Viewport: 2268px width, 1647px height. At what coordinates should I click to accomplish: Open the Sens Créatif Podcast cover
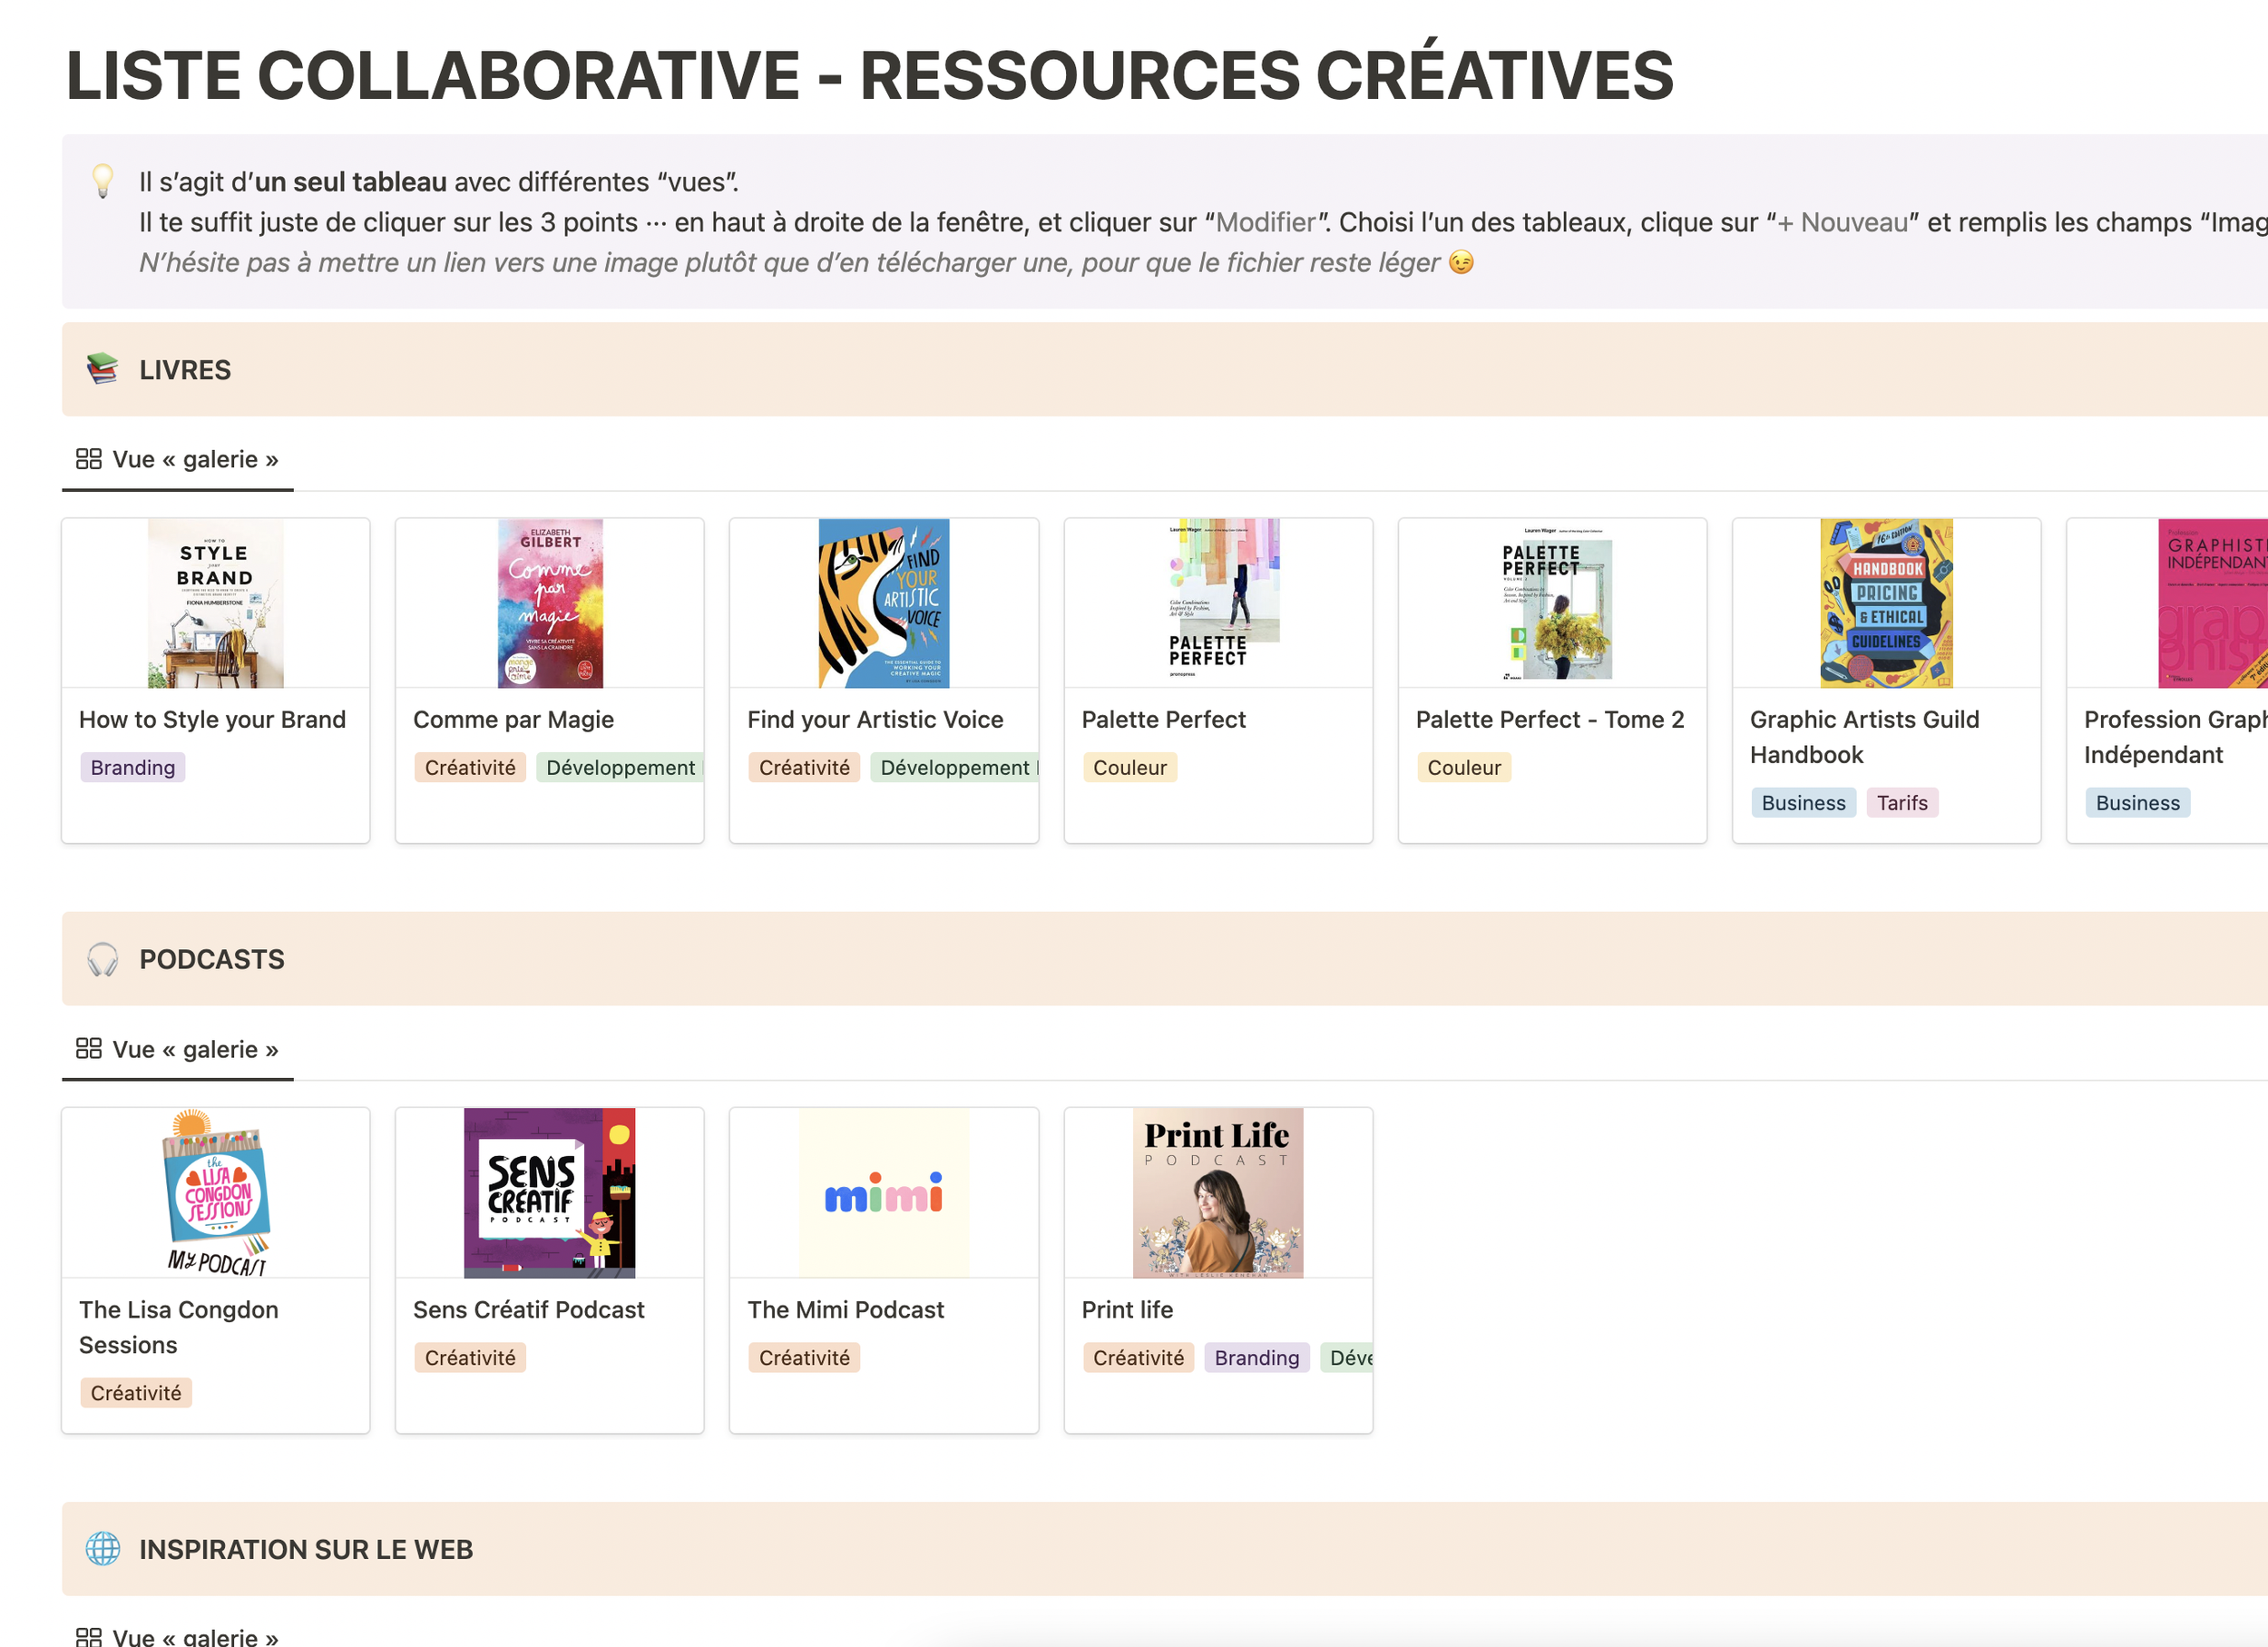(x=550, y=1193)
